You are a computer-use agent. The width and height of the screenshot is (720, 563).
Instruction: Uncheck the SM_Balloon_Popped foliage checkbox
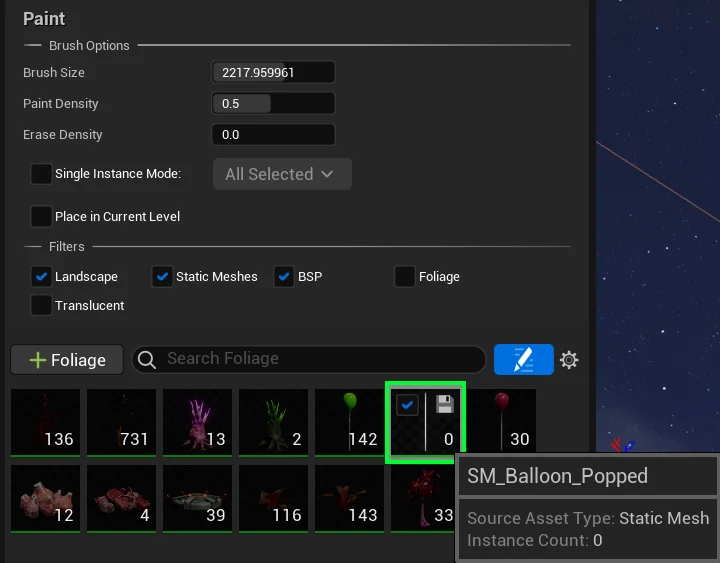point(407,405)
